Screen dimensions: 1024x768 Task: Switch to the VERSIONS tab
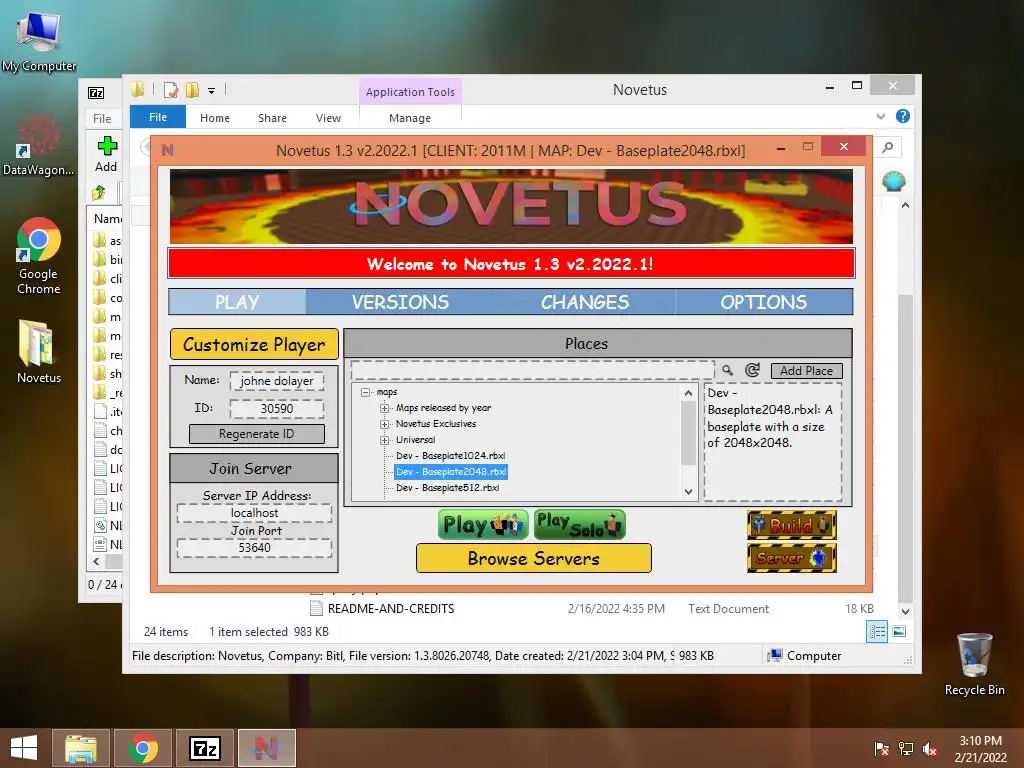tap(400, 302)
